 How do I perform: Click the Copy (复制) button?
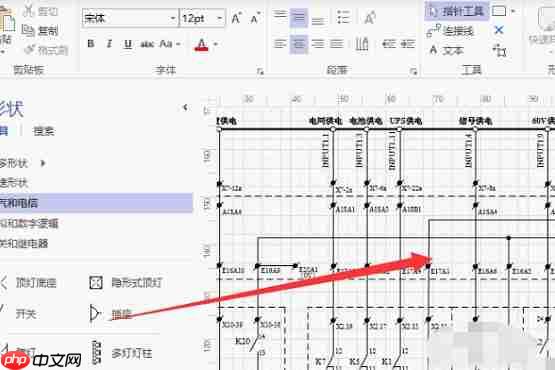(x=40, y=31)
